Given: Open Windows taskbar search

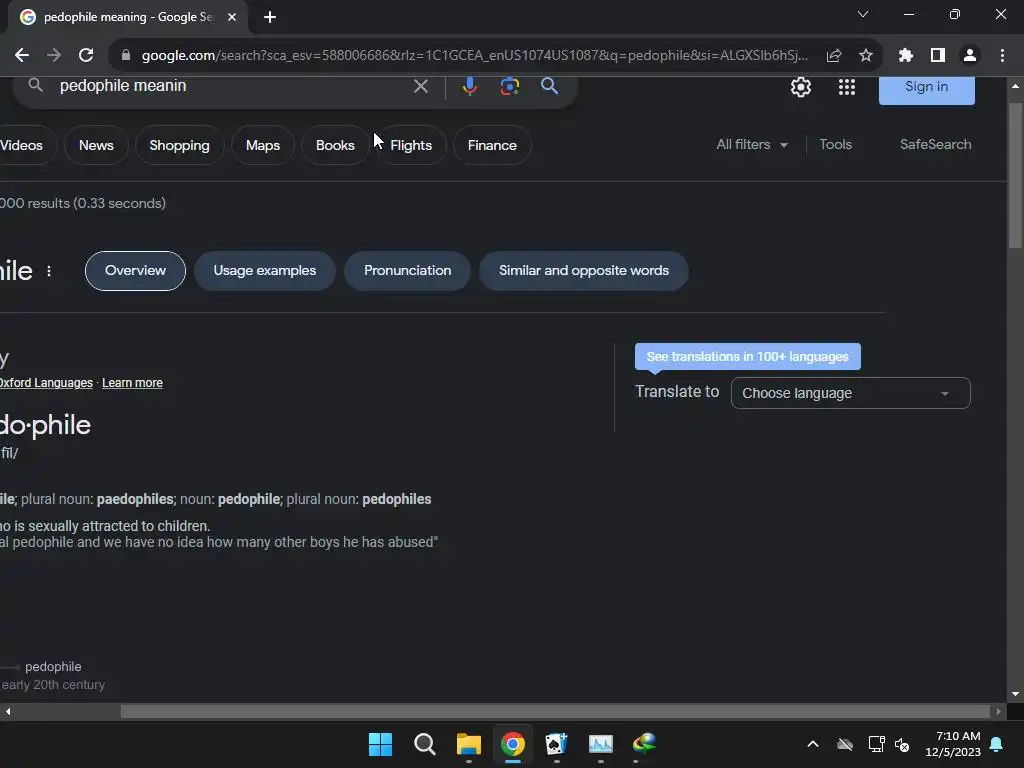Looking at the screenshot, I should 424,744.
